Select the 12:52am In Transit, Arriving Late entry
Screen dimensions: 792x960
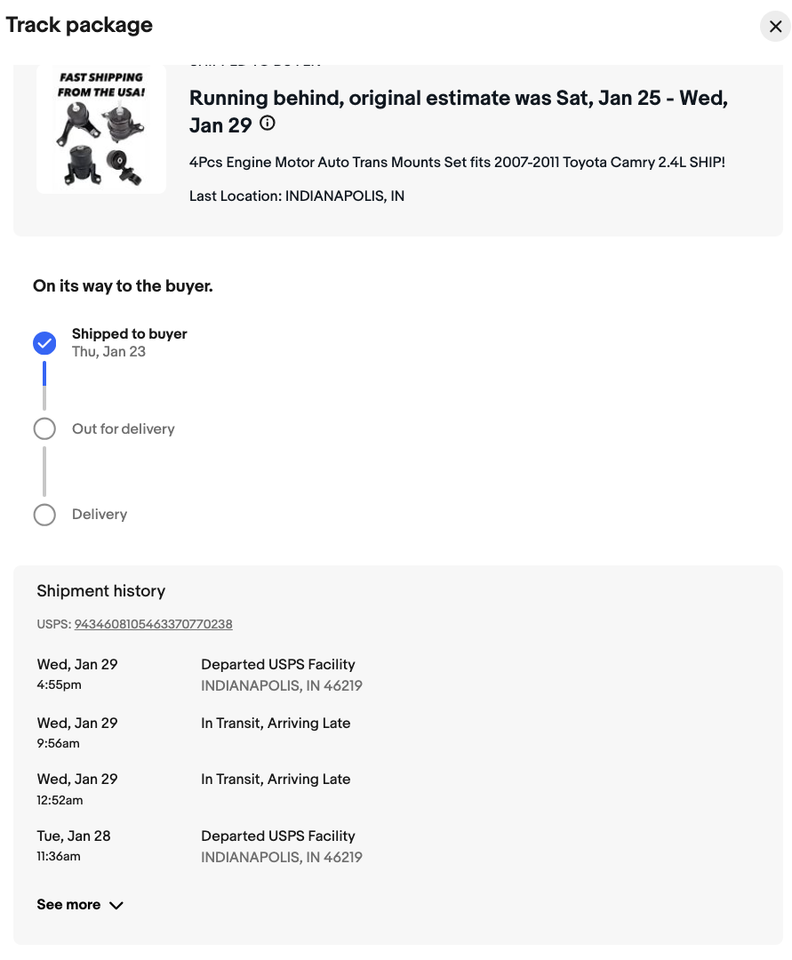(275, 779)
